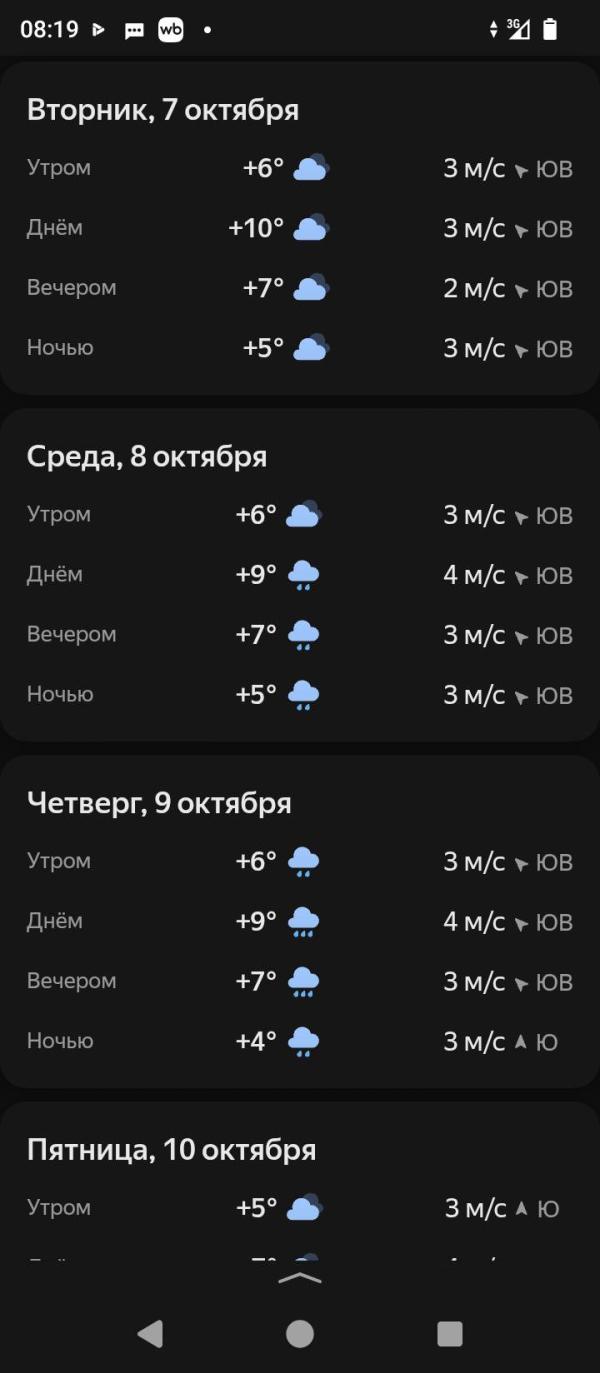Tap the cloud icon for Friday morning
Screen dimensions: 600x1373
304,1208
